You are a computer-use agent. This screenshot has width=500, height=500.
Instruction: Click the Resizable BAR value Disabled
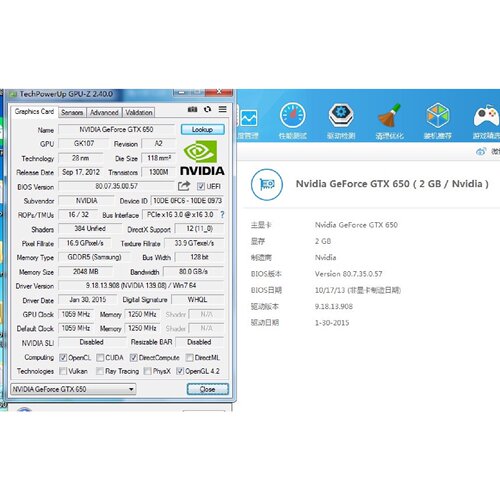[x=199, y=342]
